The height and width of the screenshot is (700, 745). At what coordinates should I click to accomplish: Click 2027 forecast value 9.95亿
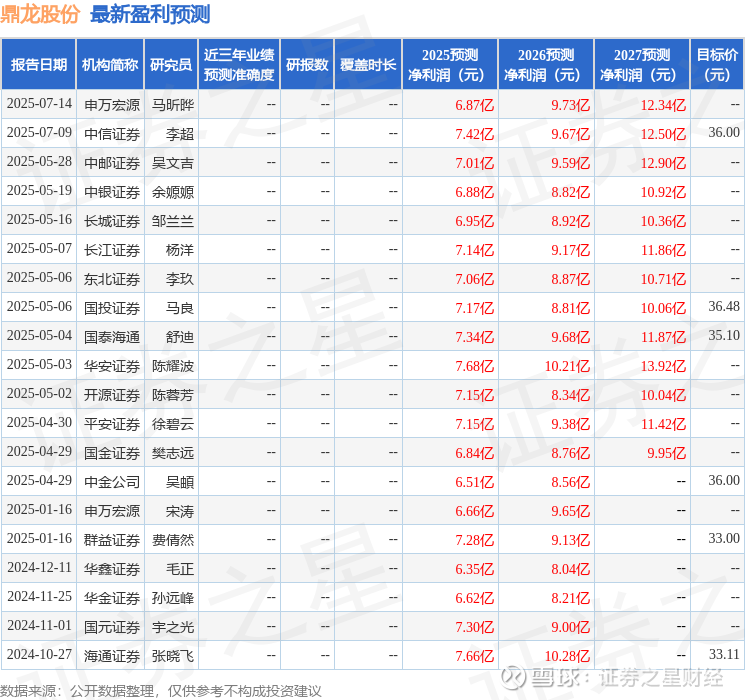point(667,453)
